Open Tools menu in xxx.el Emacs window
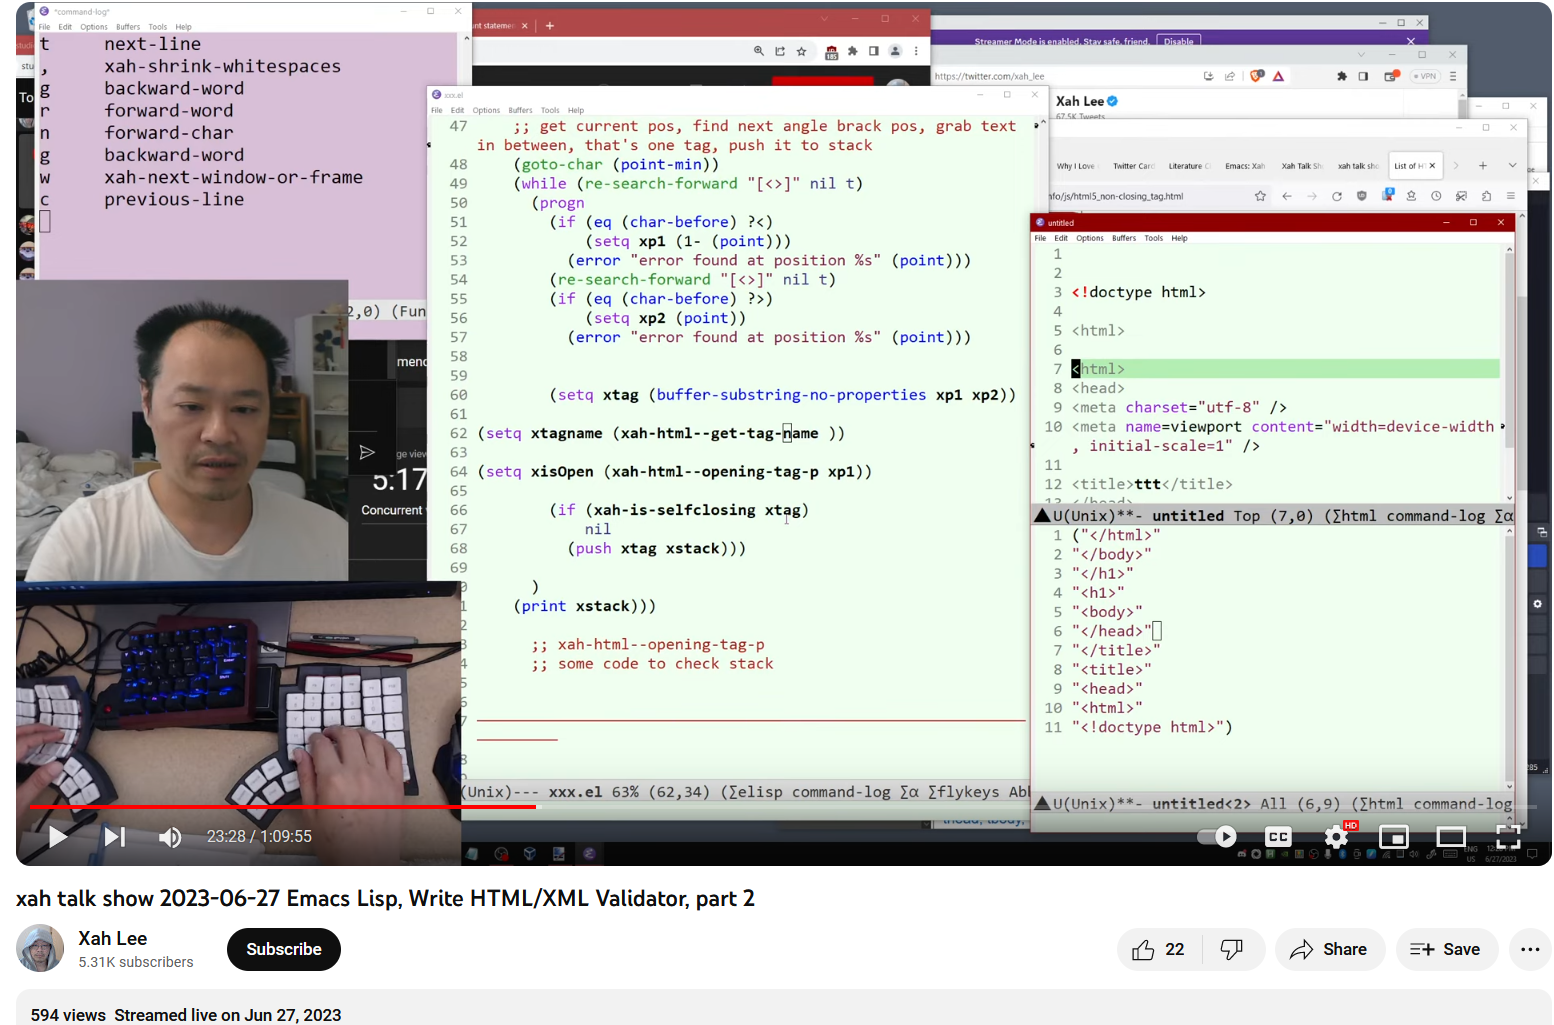1554x1025 pixels. (x=550, y=110)
